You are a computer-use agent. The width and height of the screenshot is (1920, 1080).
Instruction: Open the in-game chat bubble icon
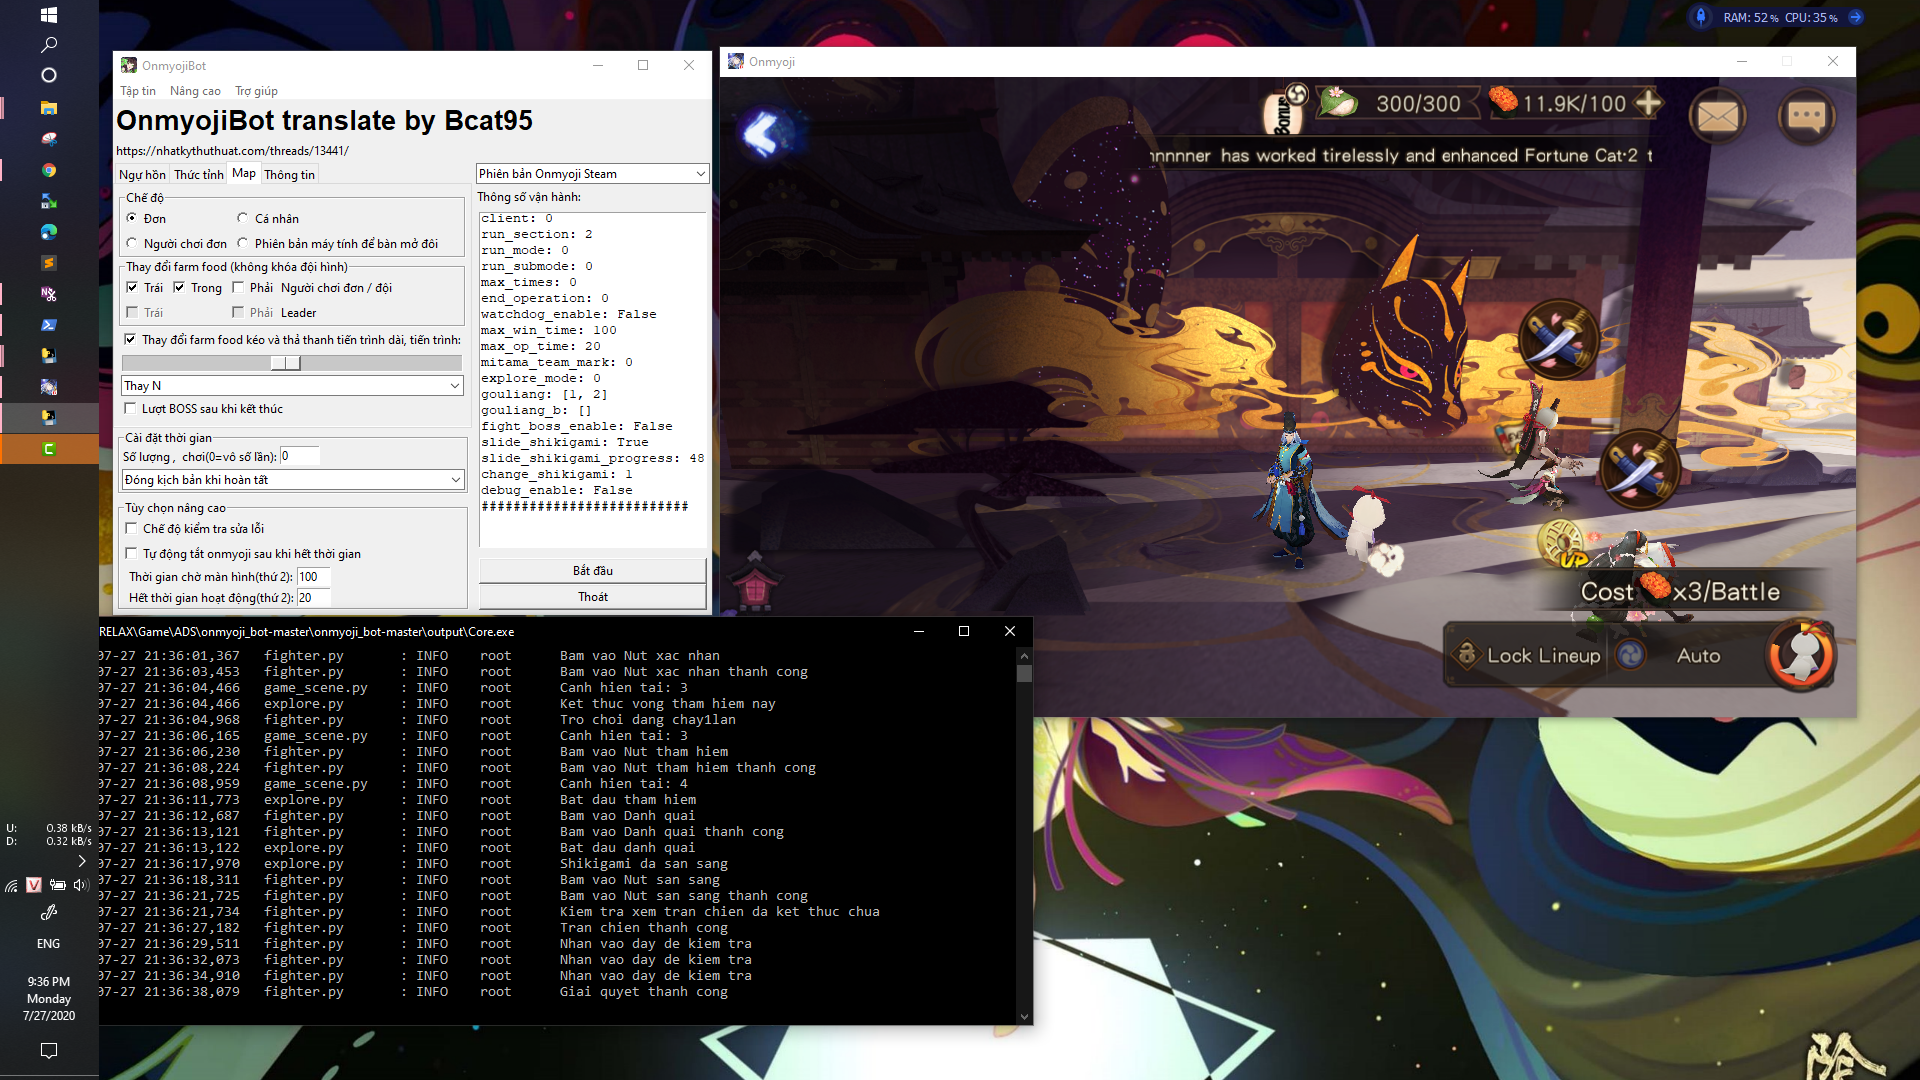click(1806, 117)
